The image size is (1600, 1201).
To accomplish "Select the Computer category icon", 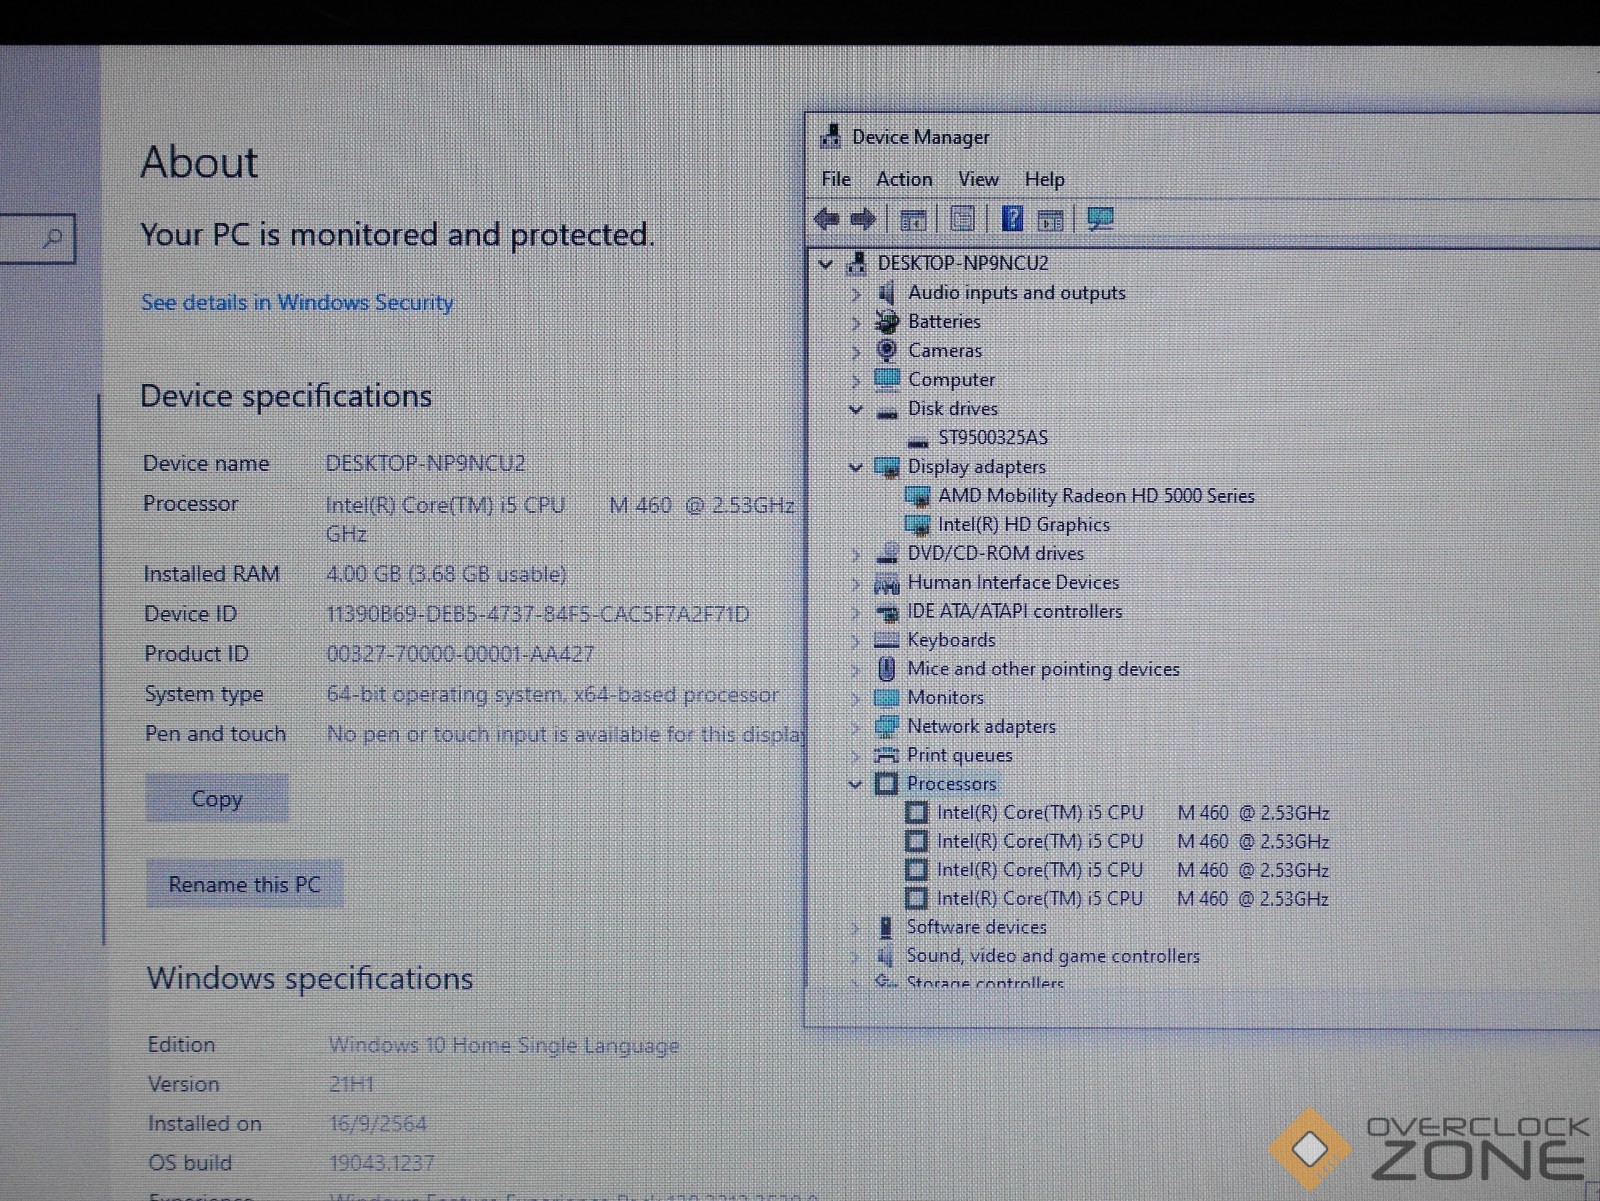I will click(x=886, y=379).
